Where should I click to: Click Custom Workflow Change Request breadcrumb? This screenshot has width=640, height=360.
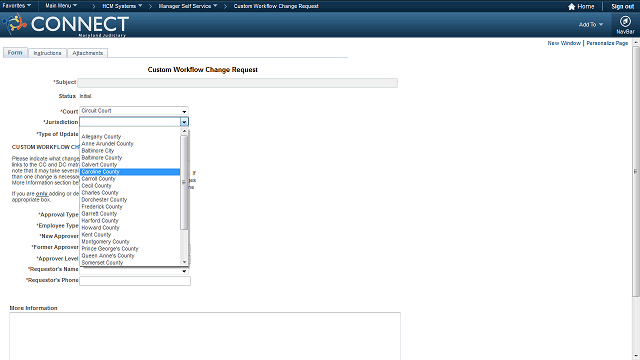276,6
